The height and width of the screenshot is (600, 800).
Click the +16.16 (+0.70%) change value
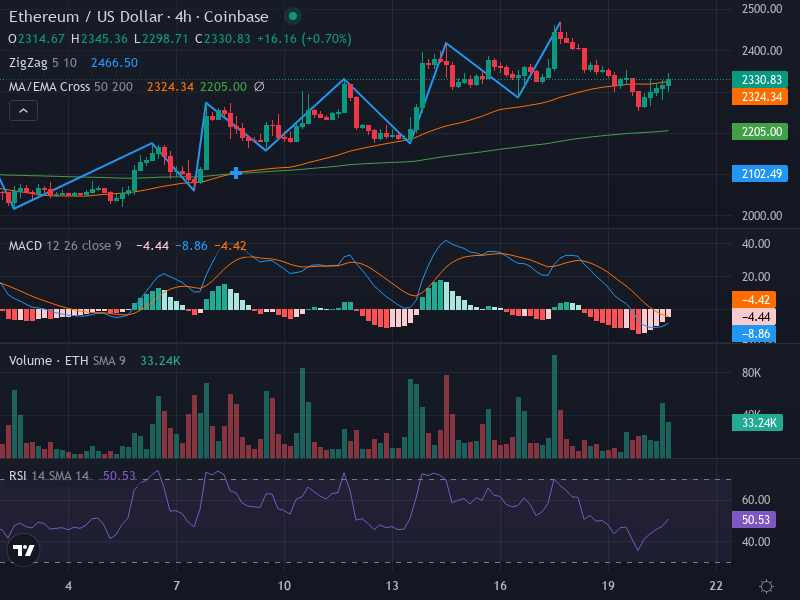pos(304,39)
